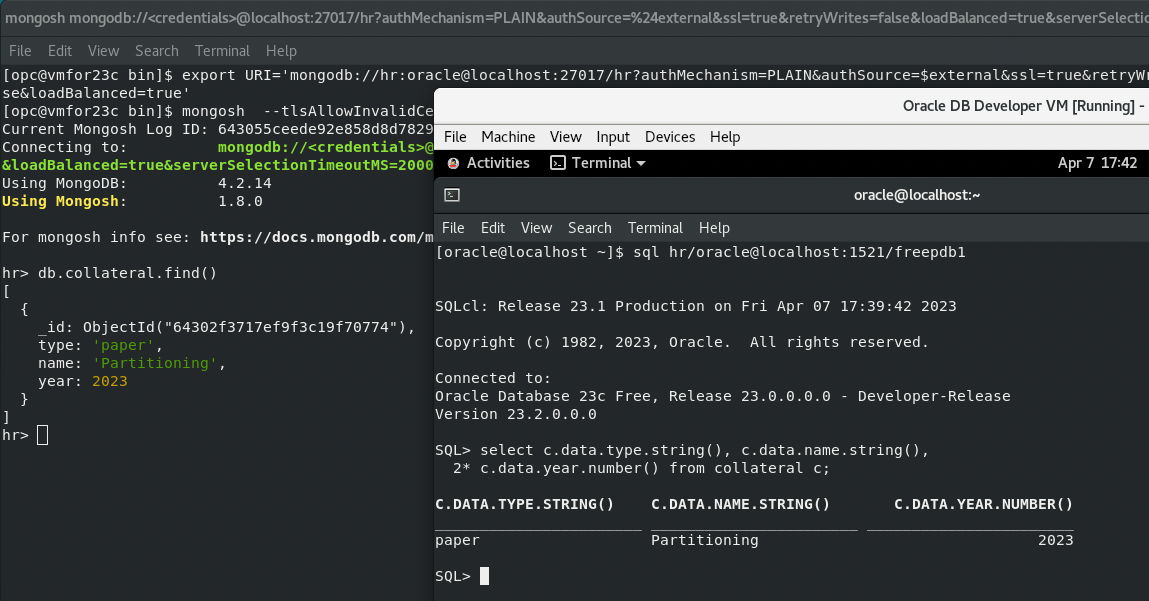The image size is (1149, 601).
Task: Click the SQL> prompt to place the cursor
Action: click(483, 576)
